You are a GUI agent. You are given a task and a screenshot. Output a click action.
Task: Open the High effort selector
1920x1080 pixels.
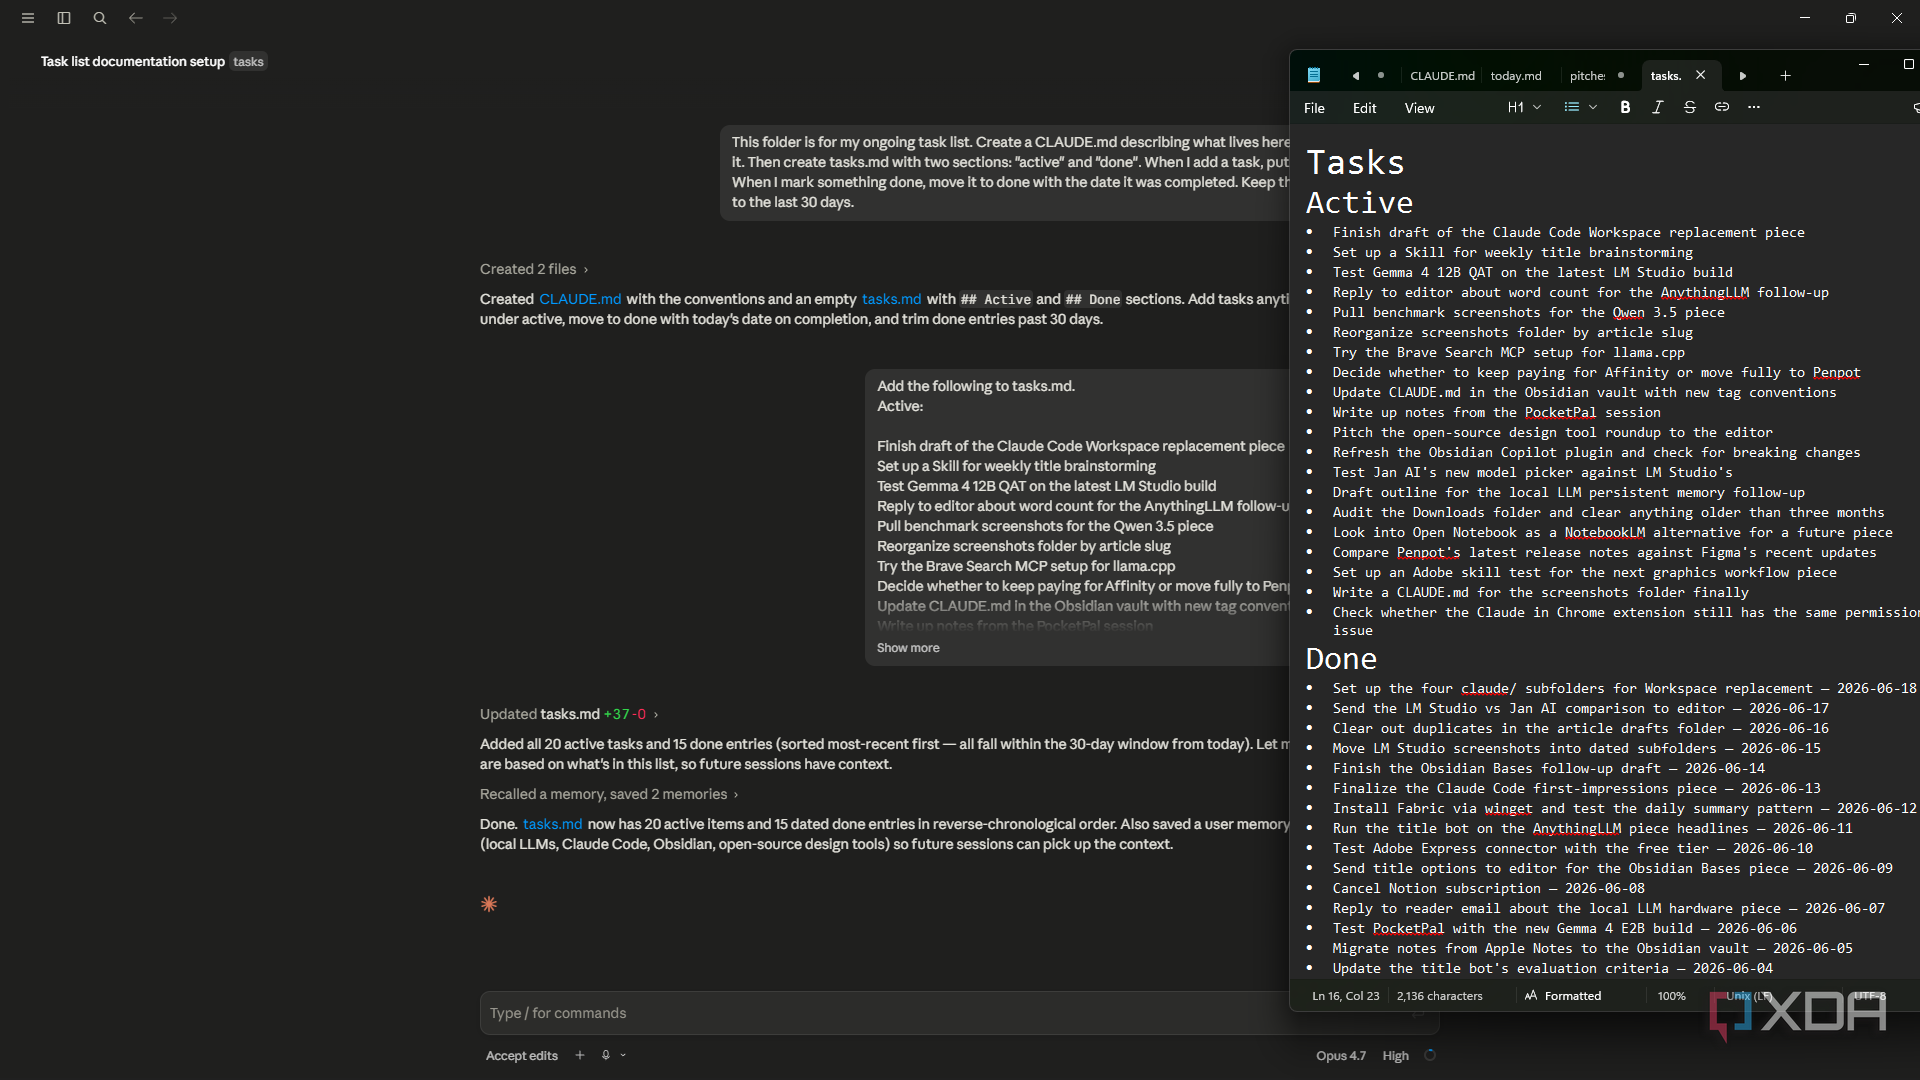coord(1395,1056)
